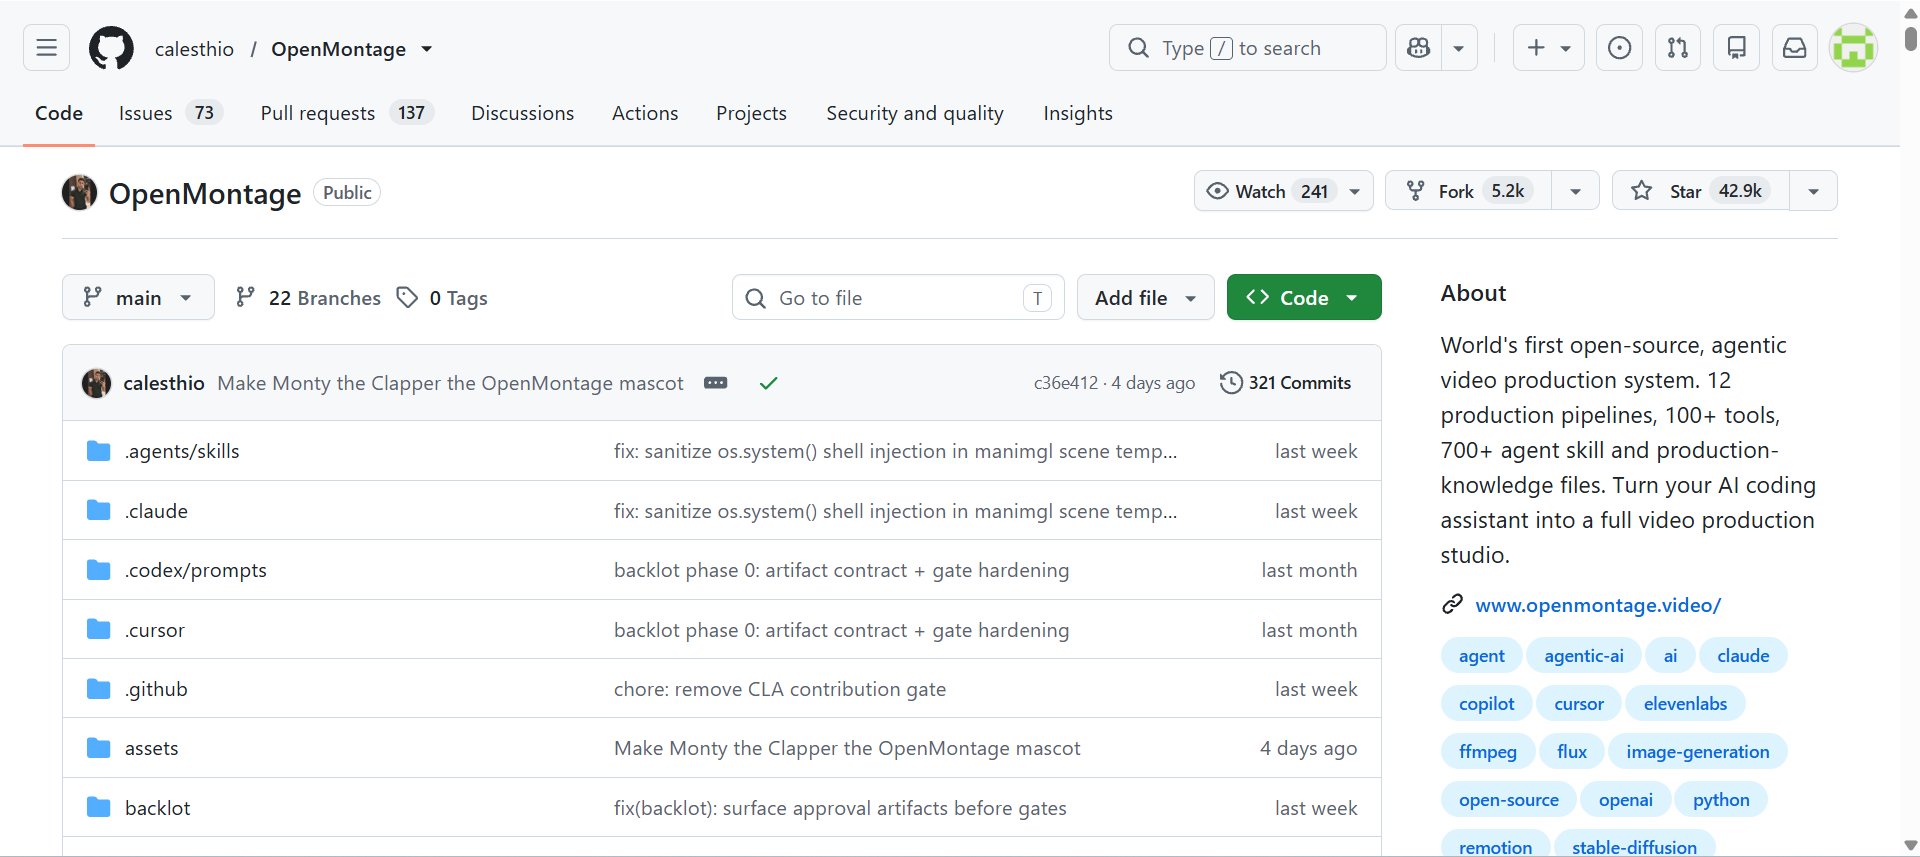This screenshot has height=857, width=1920.
Task: Click the scrollbar down arrow
Action: click(1911, 846)
